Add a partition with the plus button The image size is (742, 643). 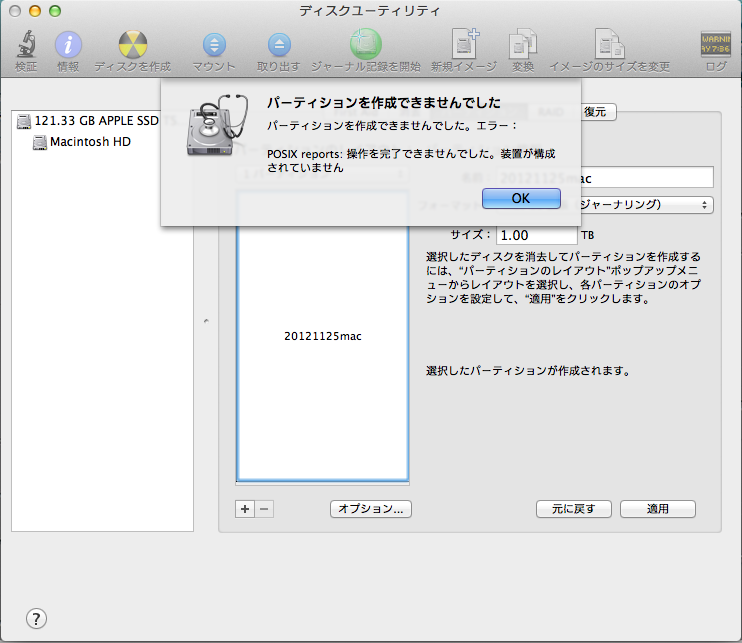tap(245, 508)
